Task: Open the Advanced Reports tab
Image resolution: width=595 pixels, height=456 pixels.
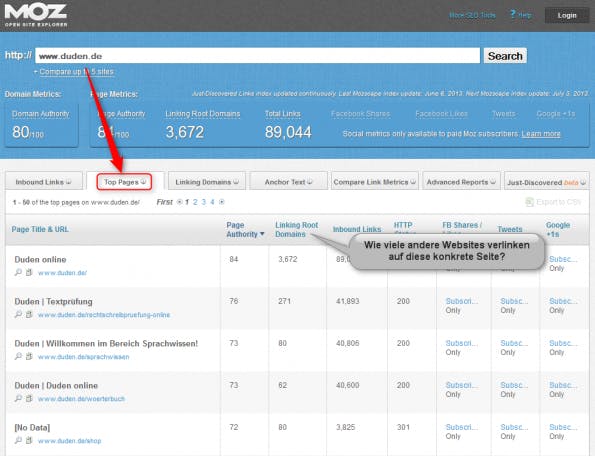Action: tap(461, 182)
